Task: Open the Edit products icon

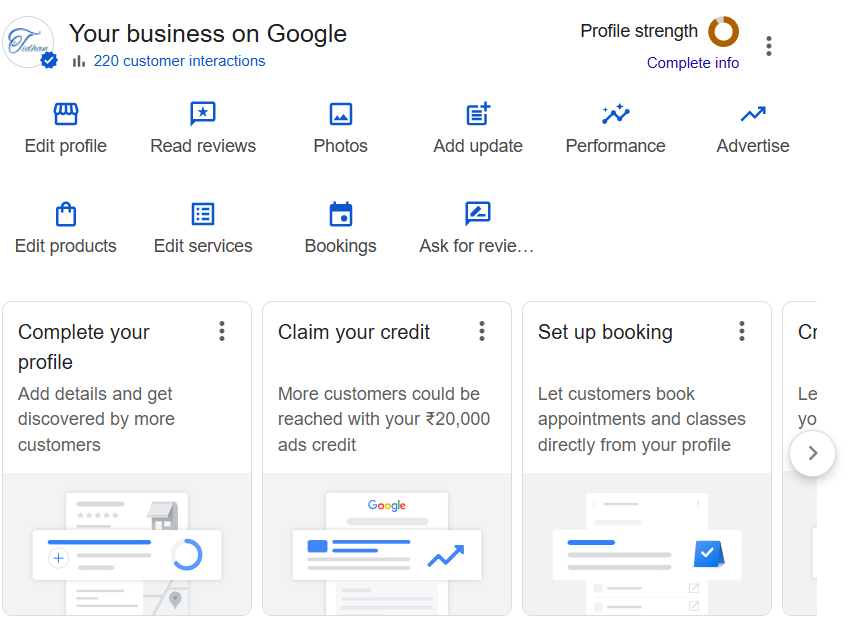Action: 65,214
